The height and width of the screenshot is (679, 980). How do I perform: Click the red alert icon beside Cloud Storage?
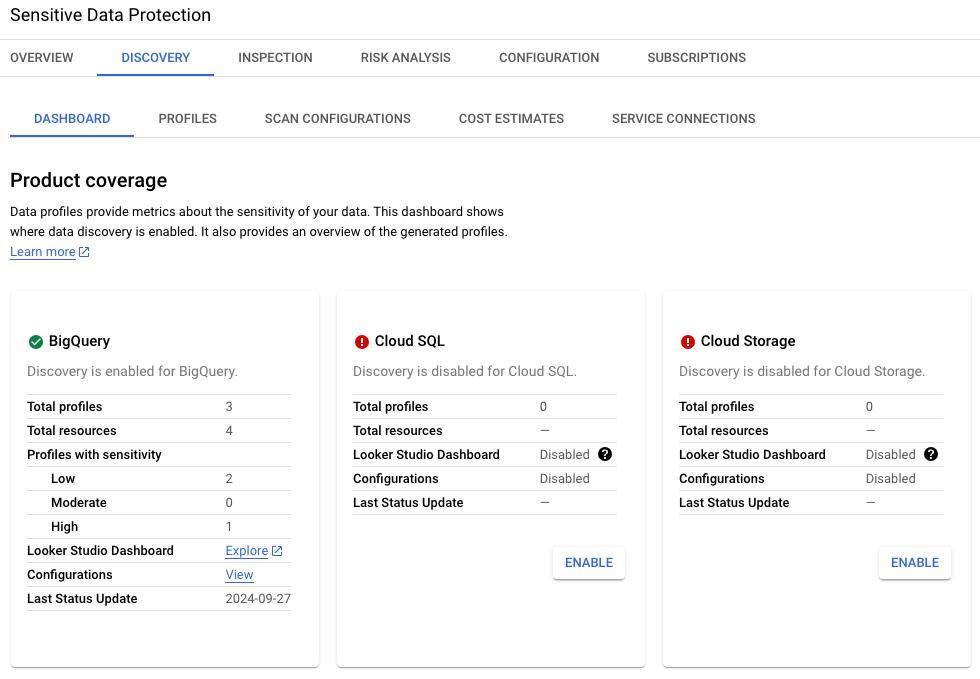coord(688,341)
